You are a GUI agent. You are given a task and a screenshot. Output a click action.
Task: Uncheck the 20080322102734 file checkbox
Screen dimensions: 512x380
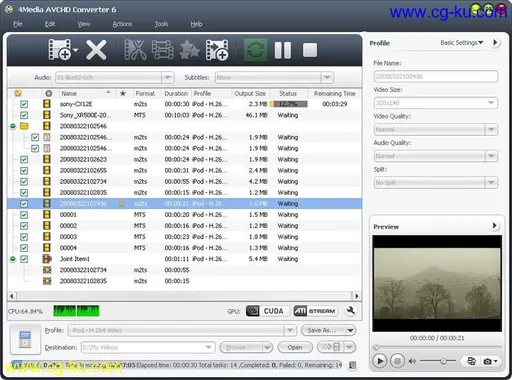tap(24, 182)
